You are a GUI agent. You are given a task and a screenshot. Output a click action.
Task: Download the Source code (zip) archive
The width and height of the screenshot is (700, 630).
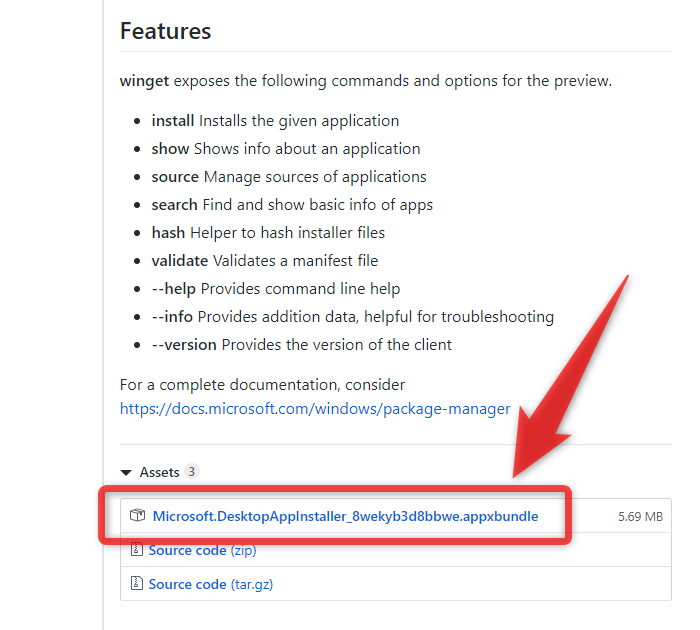pos(202,550)
